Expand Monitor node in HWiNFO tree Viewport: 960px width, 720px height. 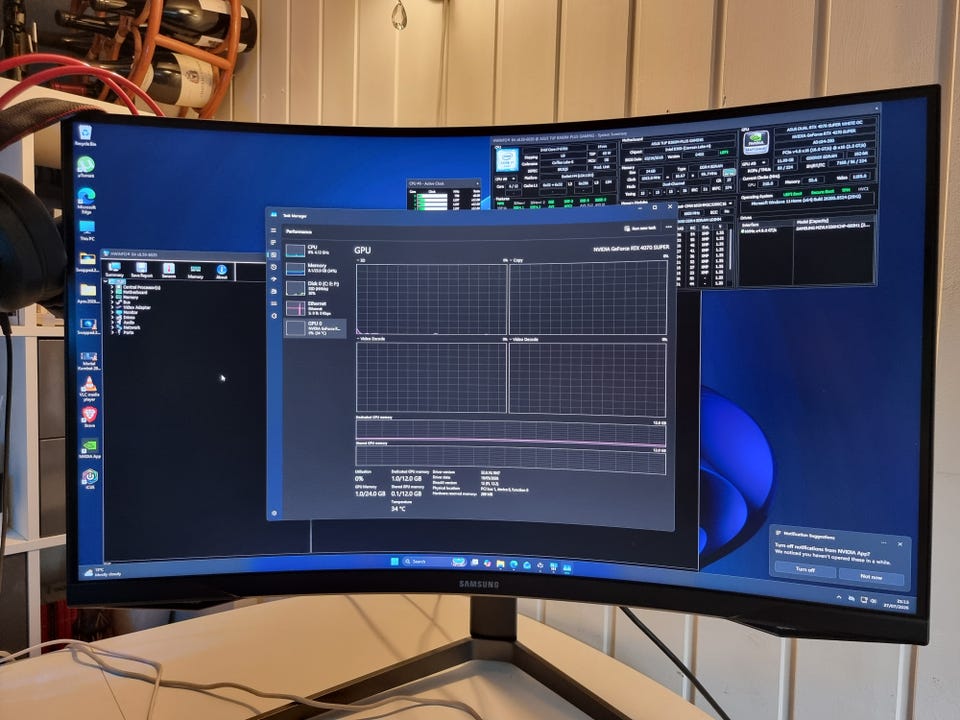click(112, 312)
